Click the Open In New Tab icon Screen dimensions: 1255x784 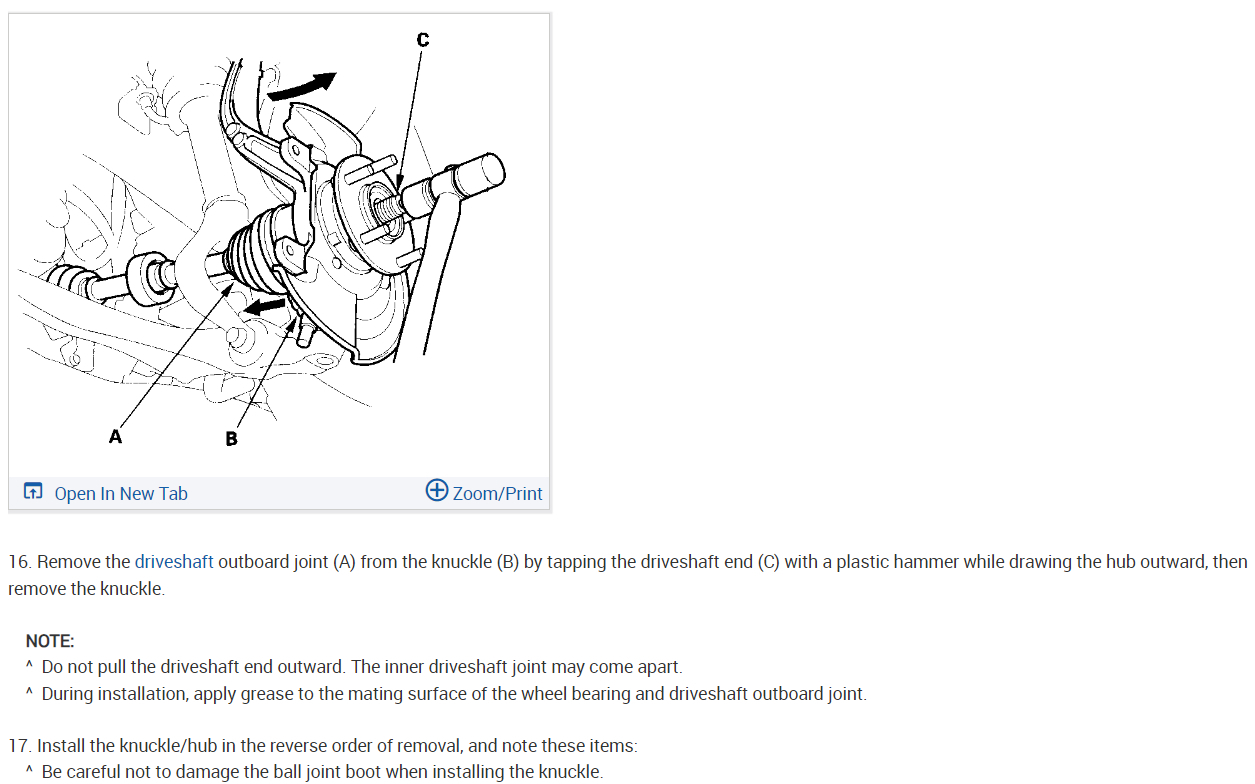click(x=33, y=492)
